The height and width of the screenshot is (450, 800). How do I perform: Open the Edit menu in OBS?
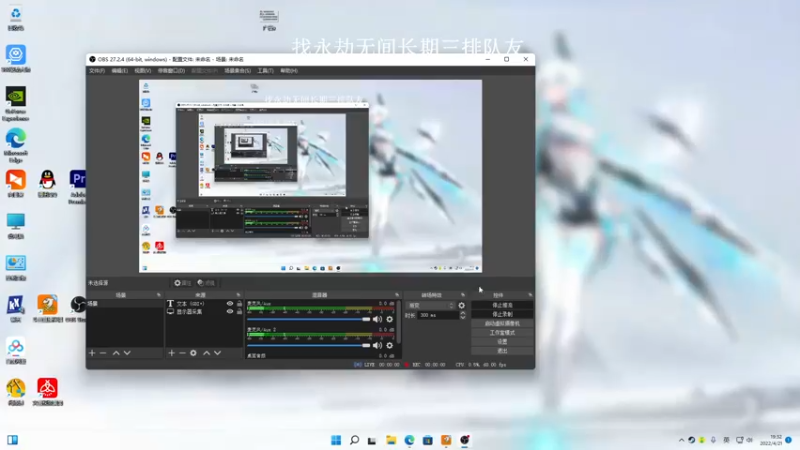point(119,71)
